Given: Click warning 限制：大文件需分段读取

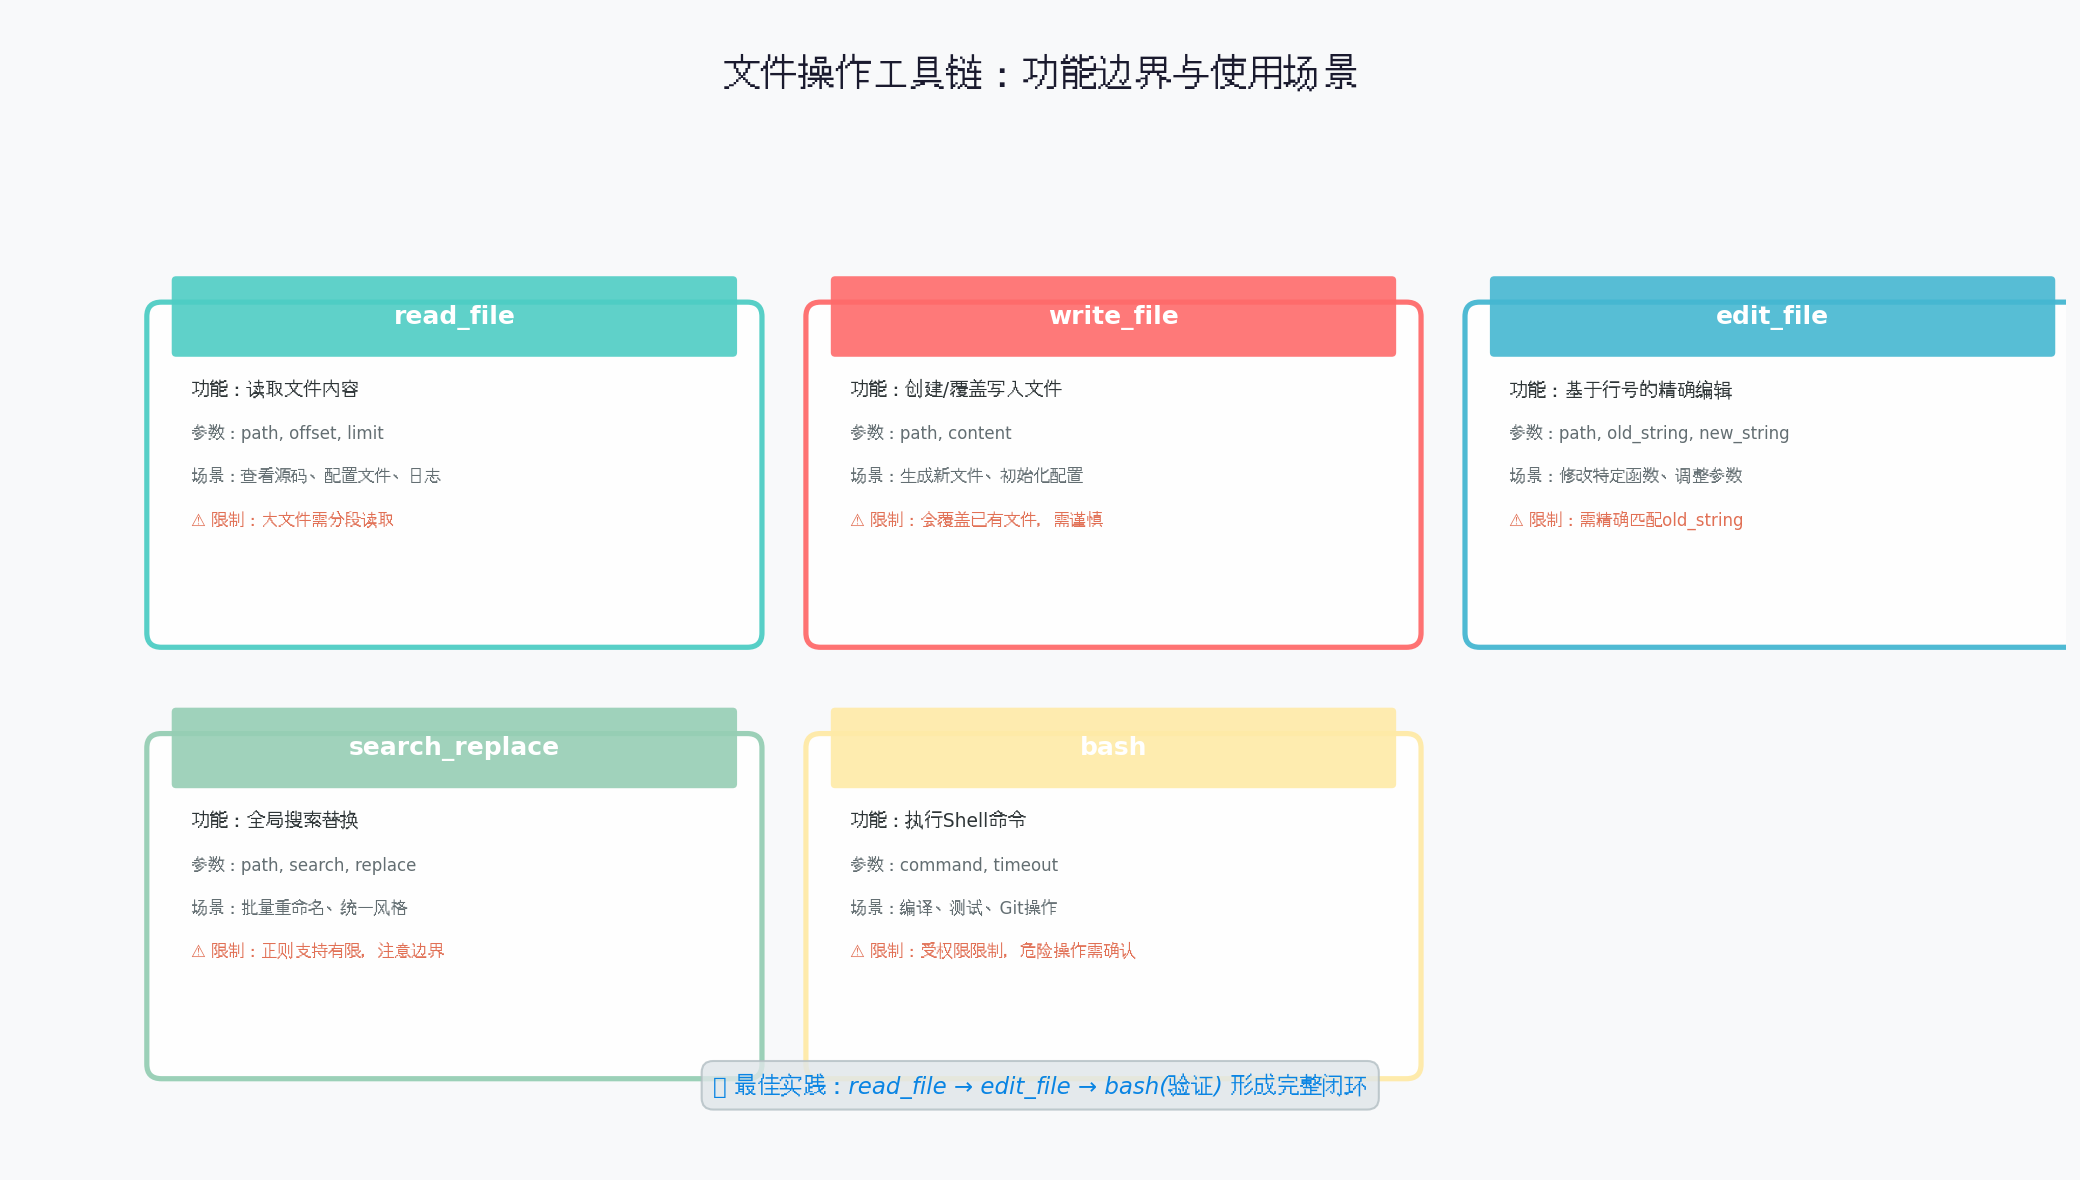Looking at the screenshot, I should (292, 520).
